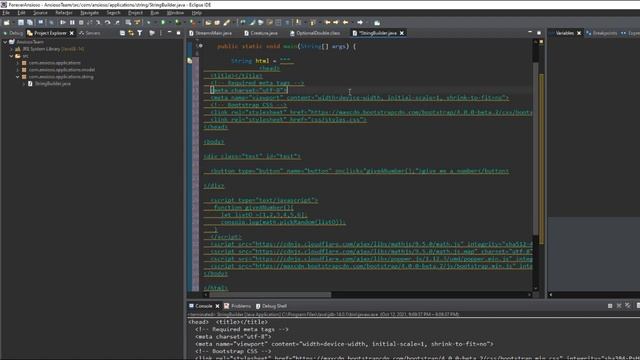
Task: Open the Help menu
Action: [197, 13]
